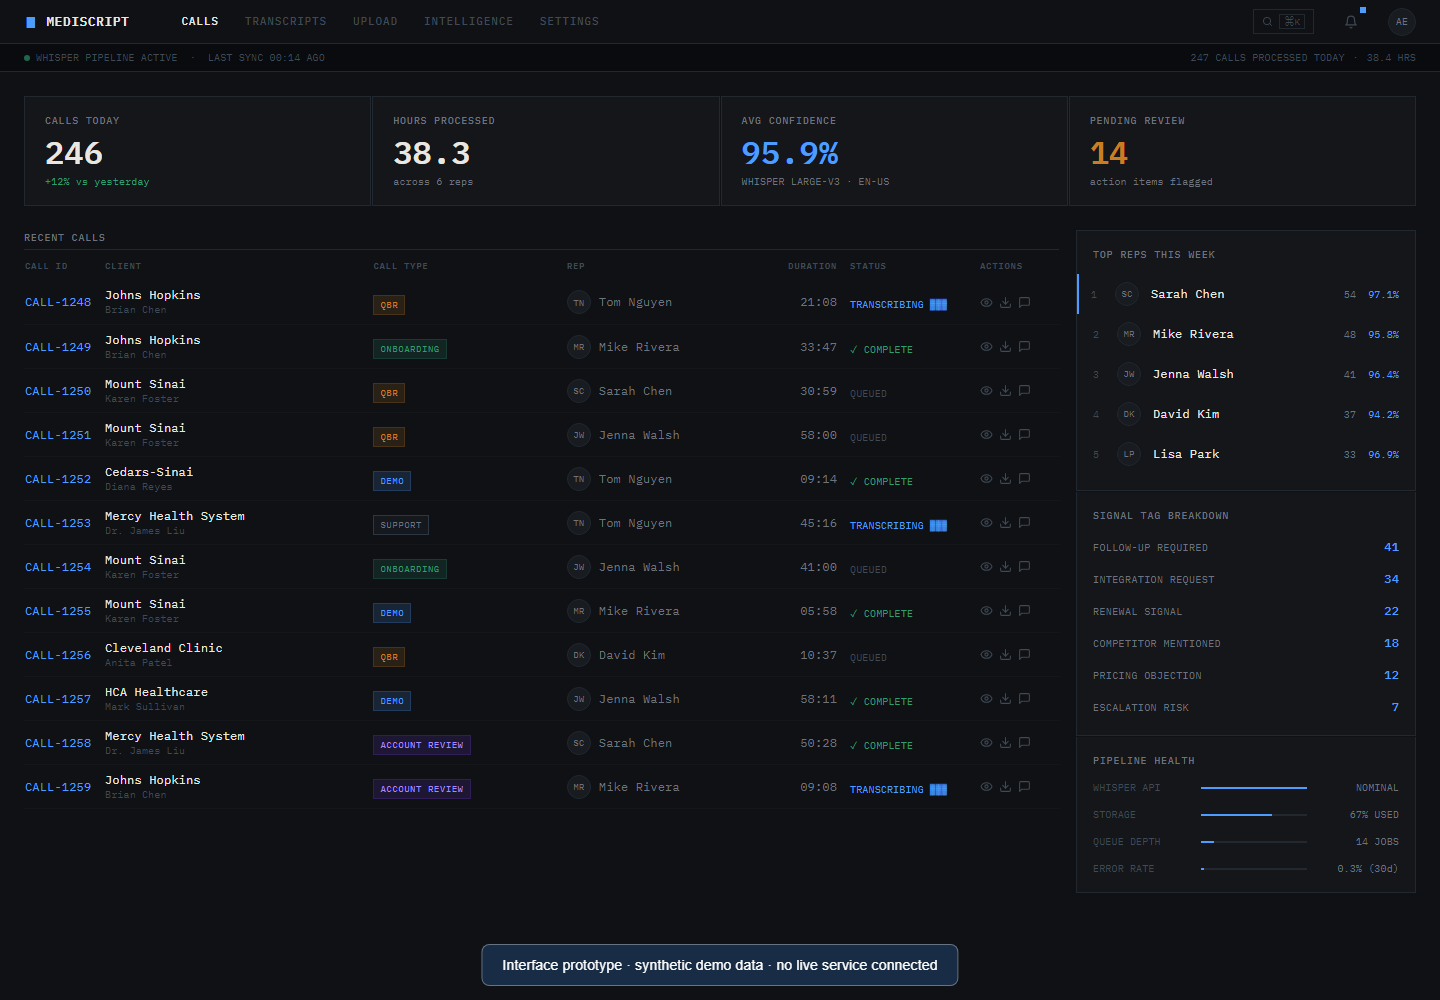Download CALL-1258 from the actions column

point(1005,743)
